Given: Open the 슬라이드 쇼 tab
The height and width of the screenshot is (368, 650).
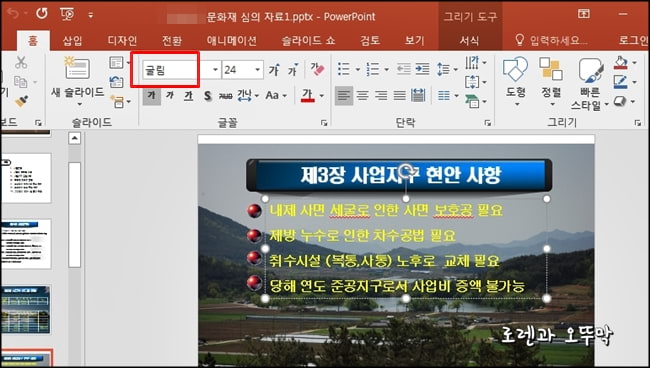Looking at the screenshot, I should pos(308,41).
